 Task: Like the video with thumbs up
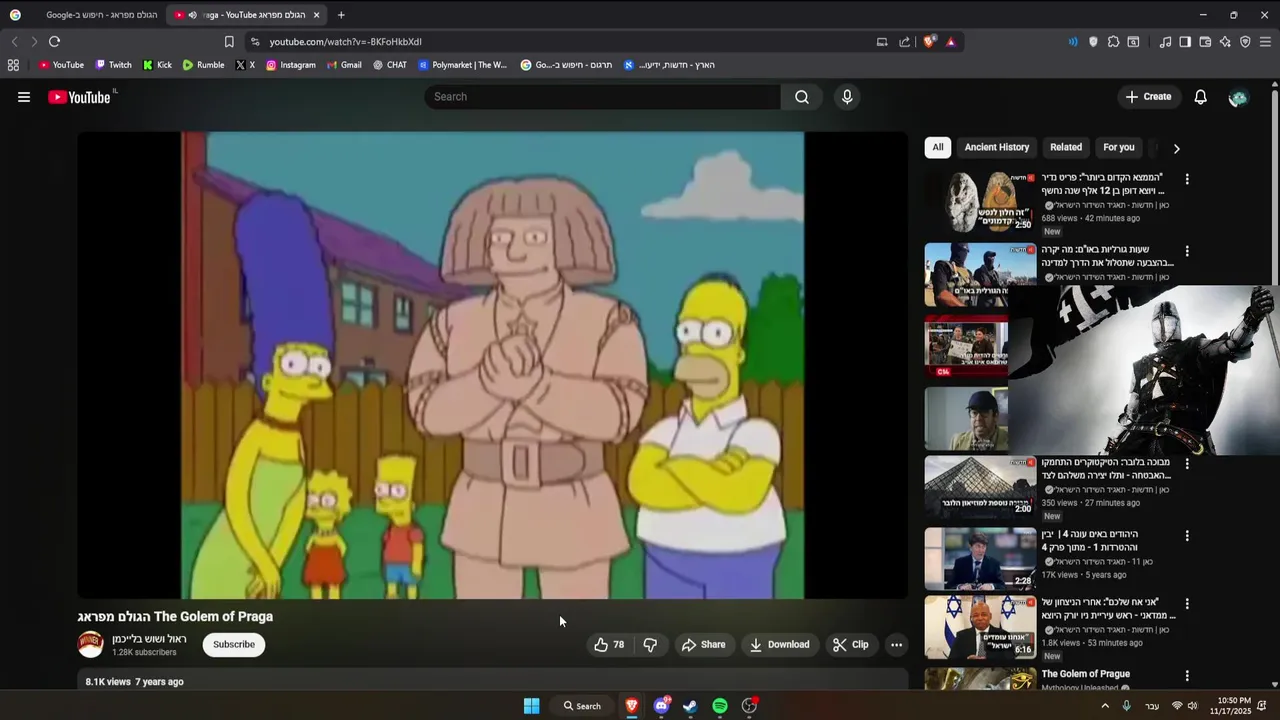tap(608, 645)
